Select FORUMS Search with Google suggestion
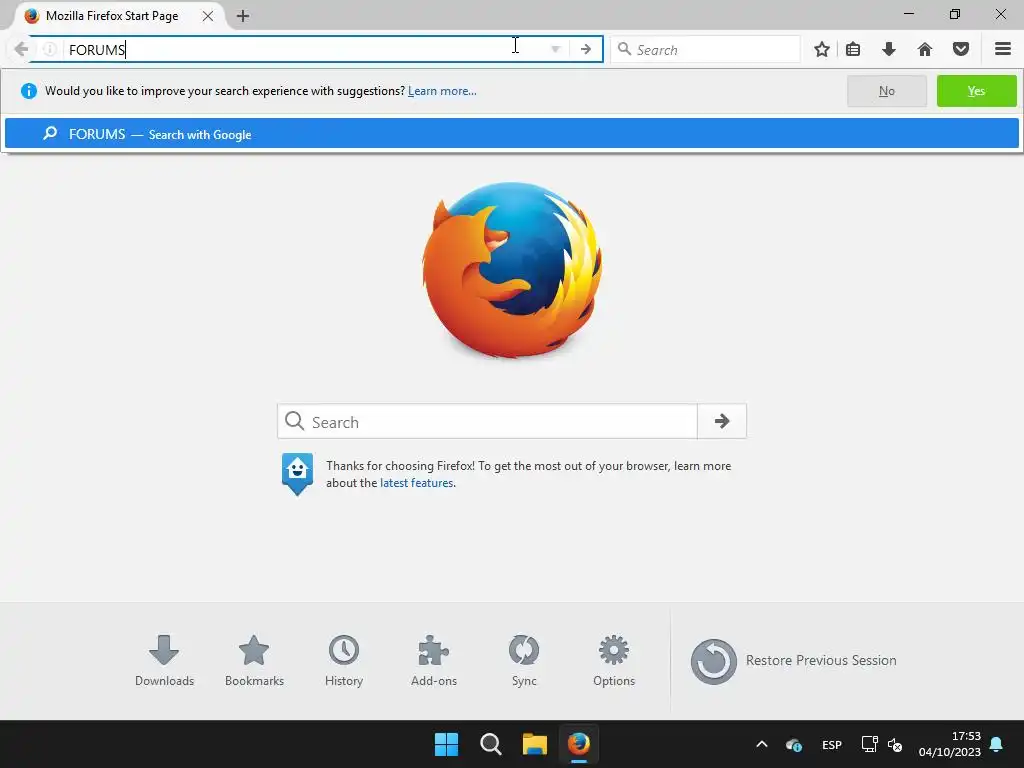 [511, 134]
